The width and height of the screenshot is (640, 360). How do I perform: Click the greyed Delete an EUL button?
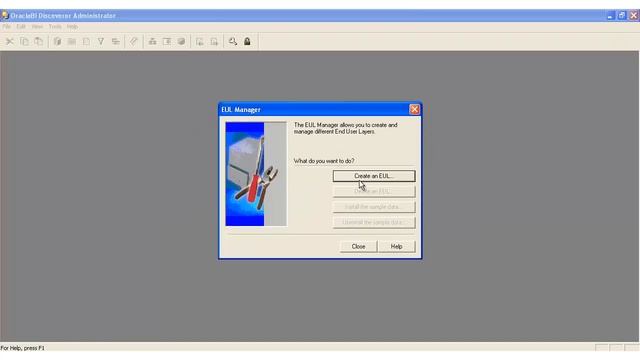[374, 191]
